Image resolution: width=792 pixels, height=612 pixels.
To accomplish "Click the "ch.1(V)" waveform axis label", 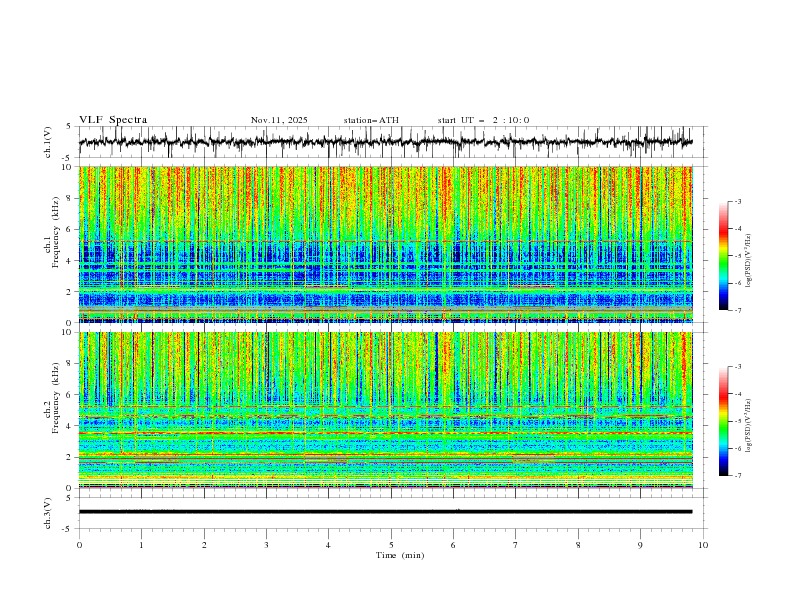I will click(48, 142).
